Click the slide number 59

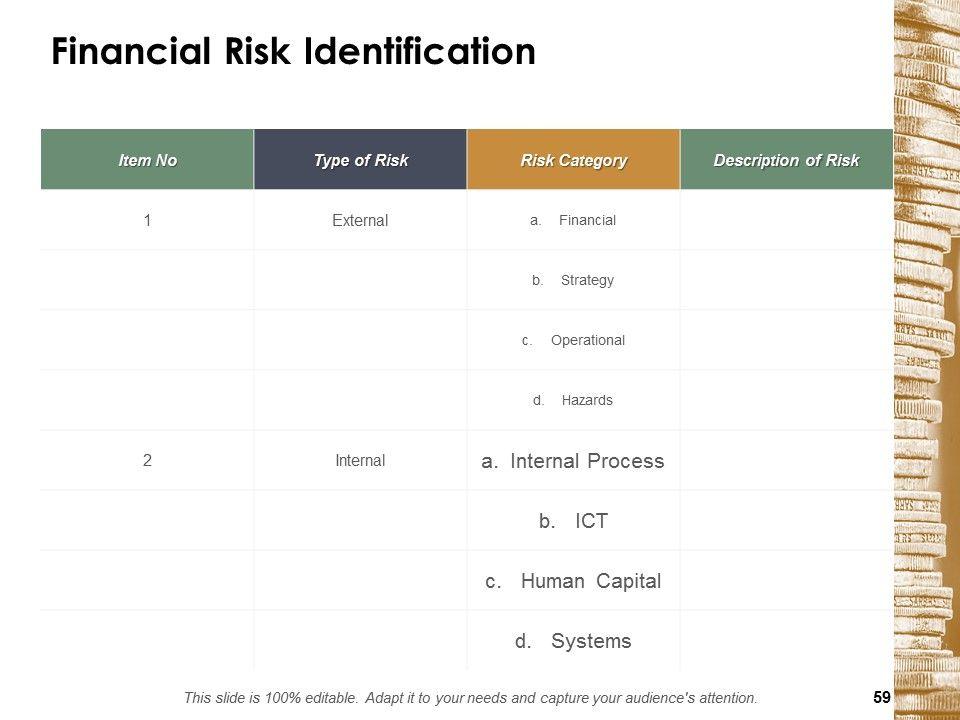(881, 697)
